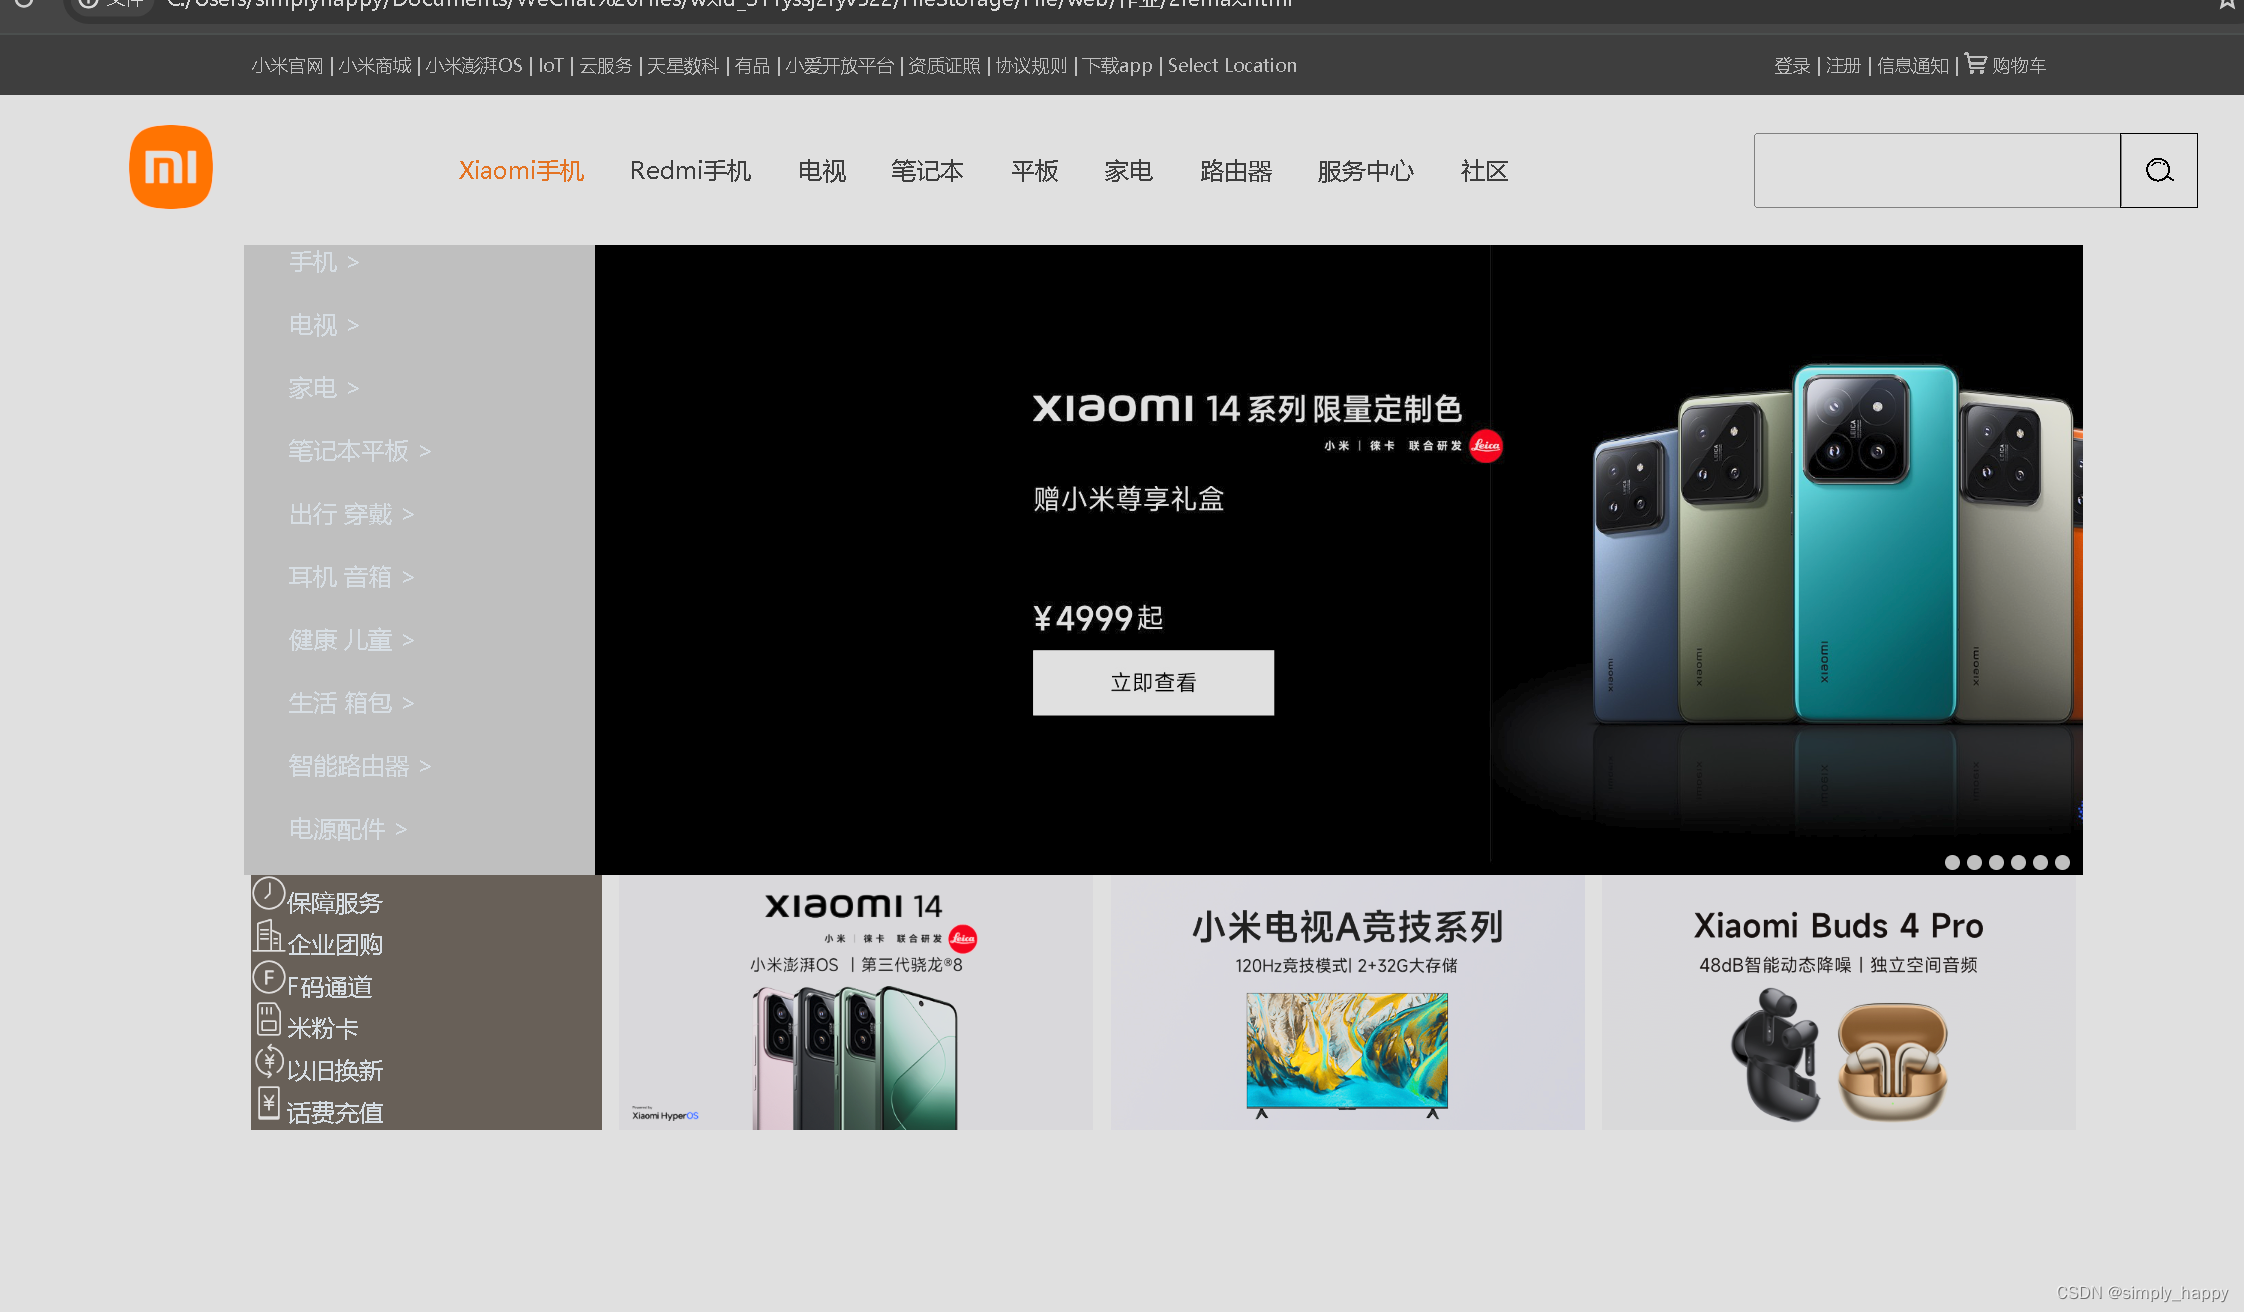Image resolution: width=2244 pixels, height=1312 pixels.
Task: Expand the 耳机 音箱 category menu
Action: point(350,577)
